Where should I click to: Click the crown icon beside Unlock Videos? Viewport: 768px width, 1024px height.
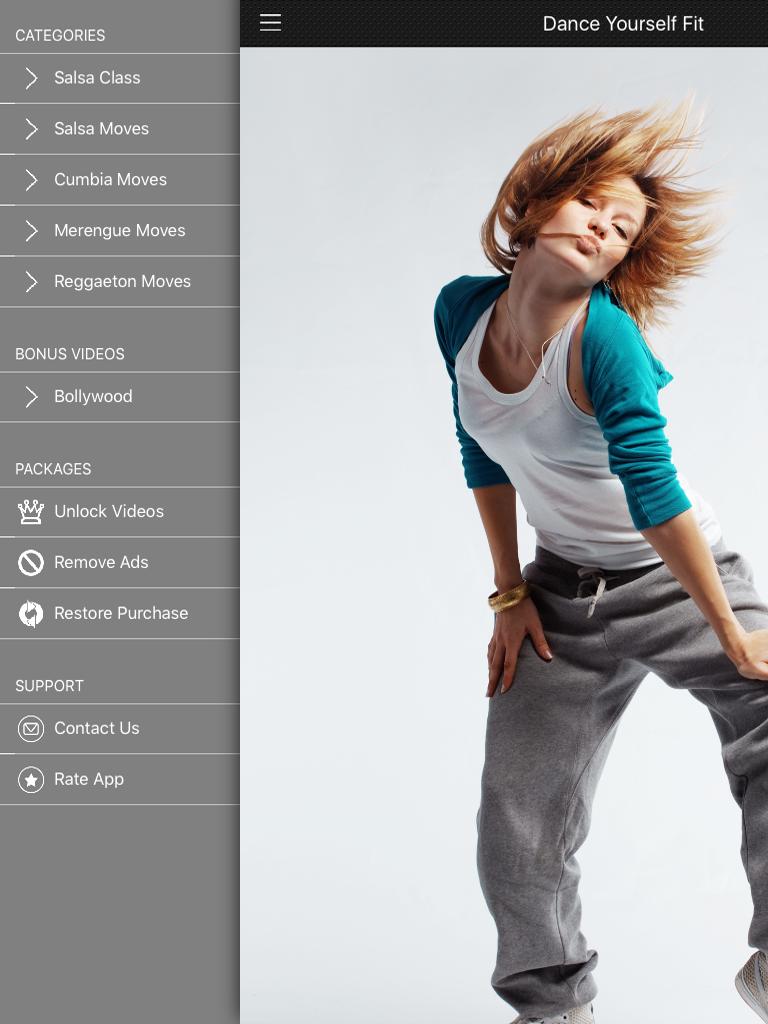pos(31,511)
